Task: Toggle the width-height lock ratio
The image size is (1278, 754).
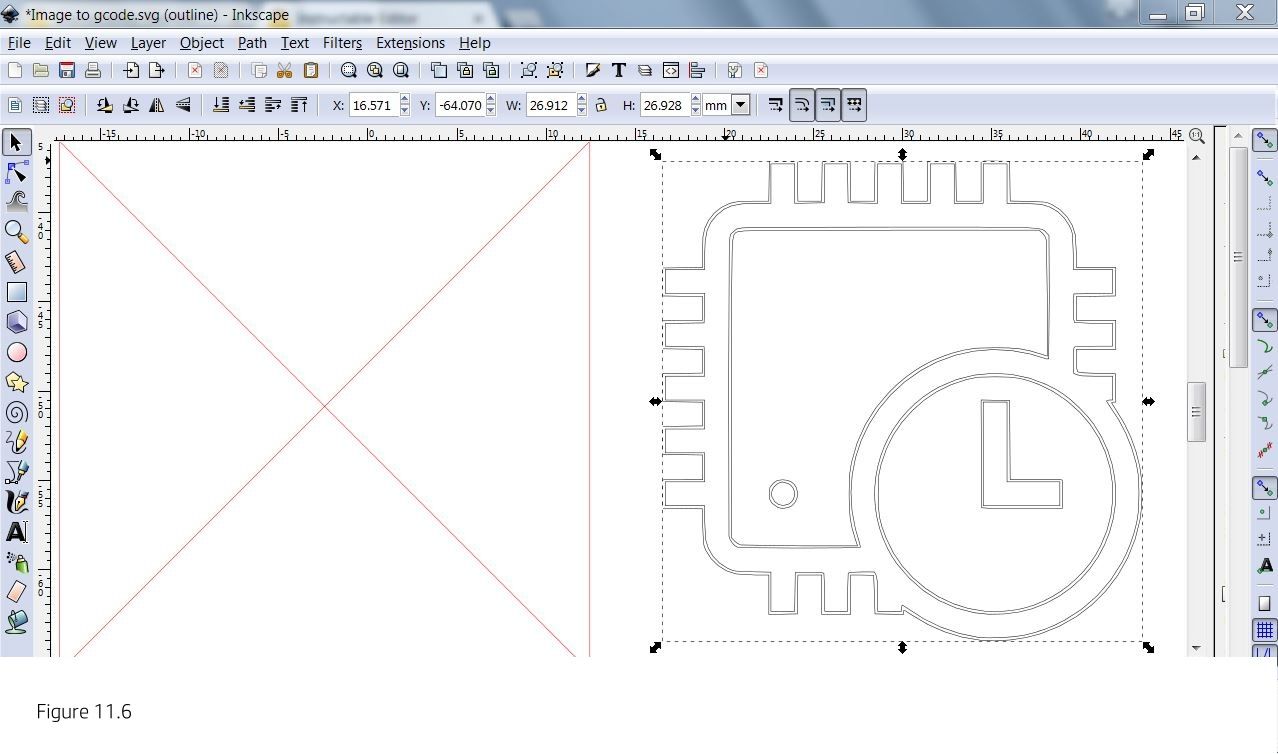Action: coord(601,104)
